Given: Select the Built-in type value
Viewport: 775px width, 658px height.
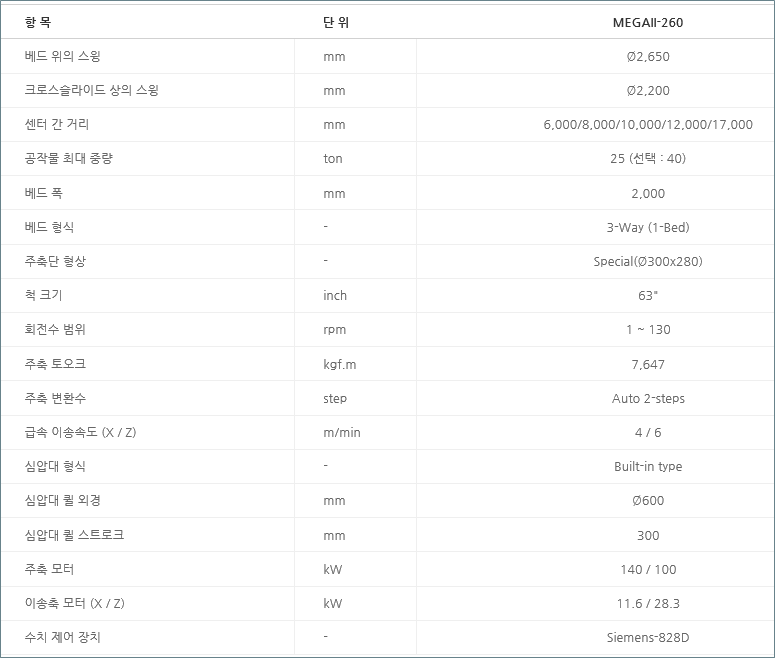Looking at the screenshot, I should tap(648, 467).
